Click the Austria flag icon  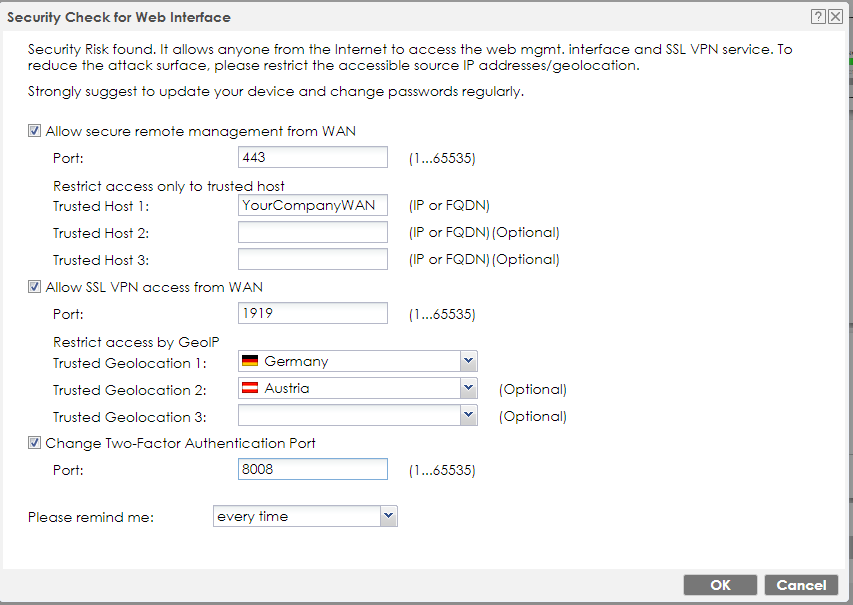251,388
